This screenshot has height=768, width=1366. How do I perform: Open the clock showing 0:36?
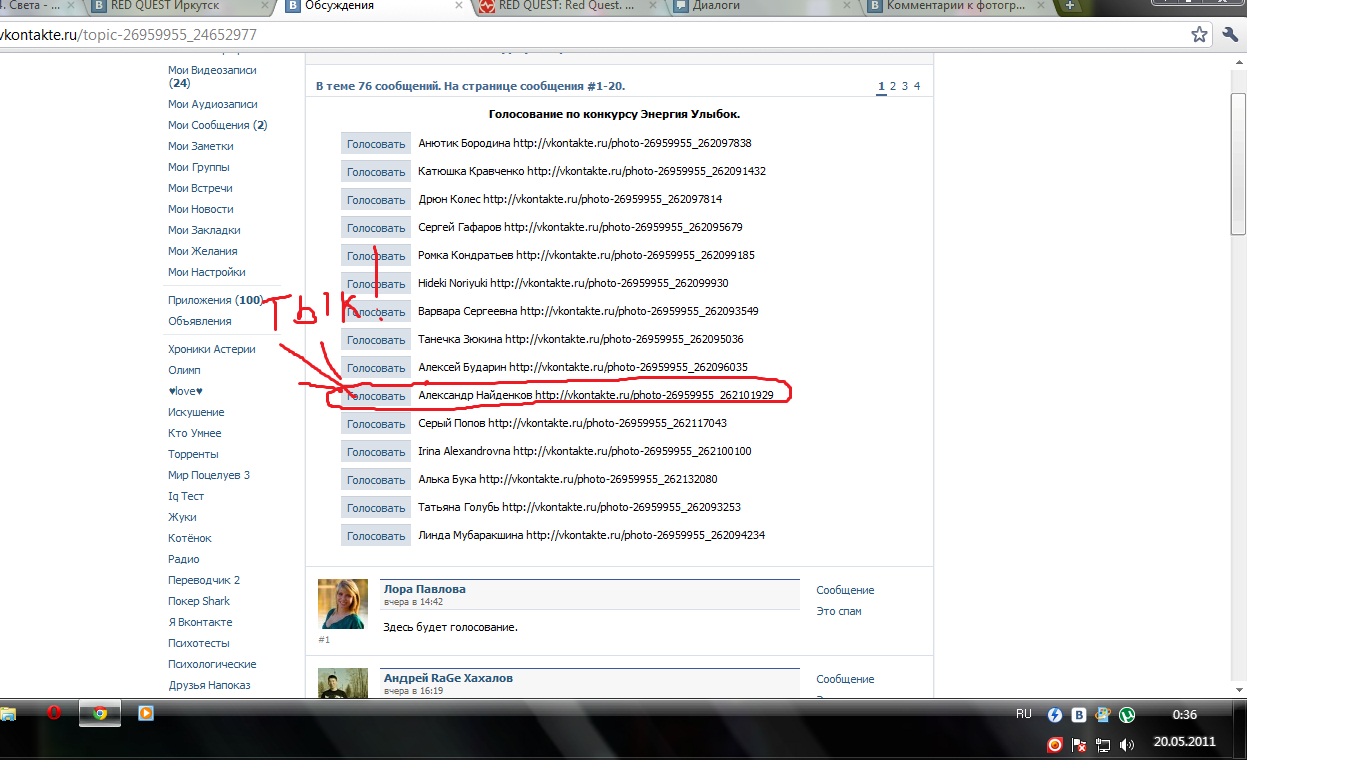tap(1184, 715)
